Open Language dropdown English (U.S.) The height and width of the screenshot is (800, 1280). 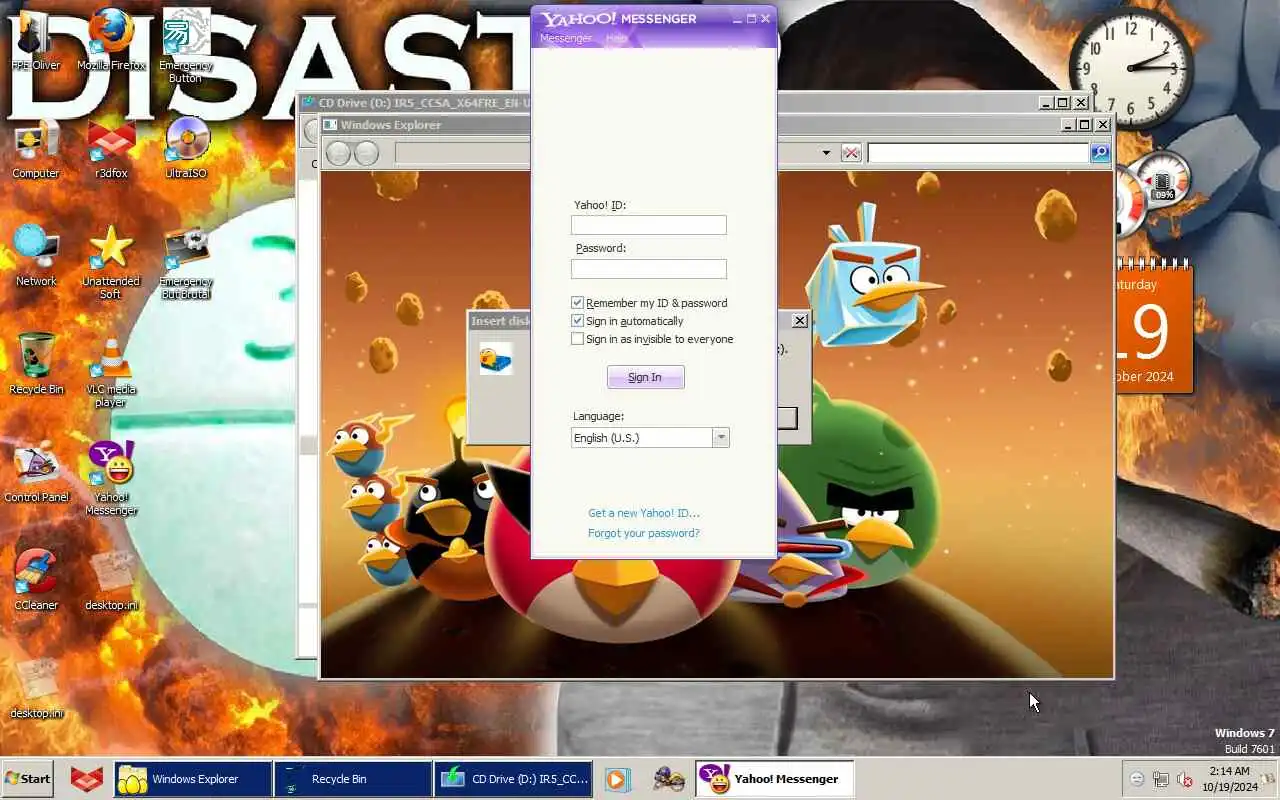(x=650, y=438)
